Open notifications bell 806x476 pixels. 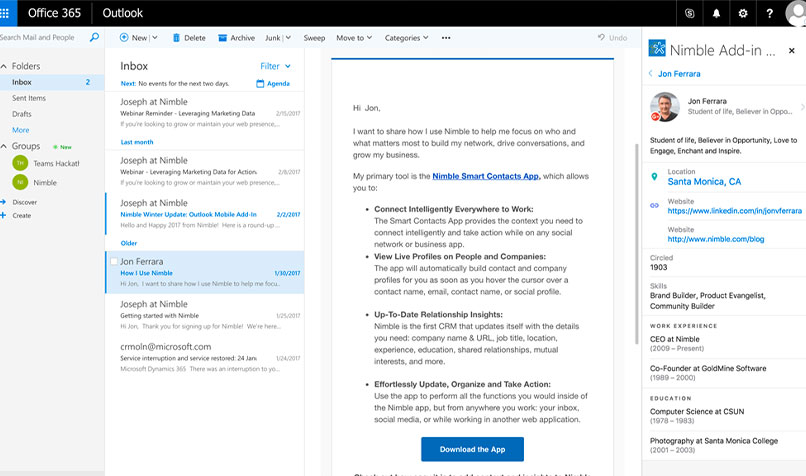pos(717,13)
